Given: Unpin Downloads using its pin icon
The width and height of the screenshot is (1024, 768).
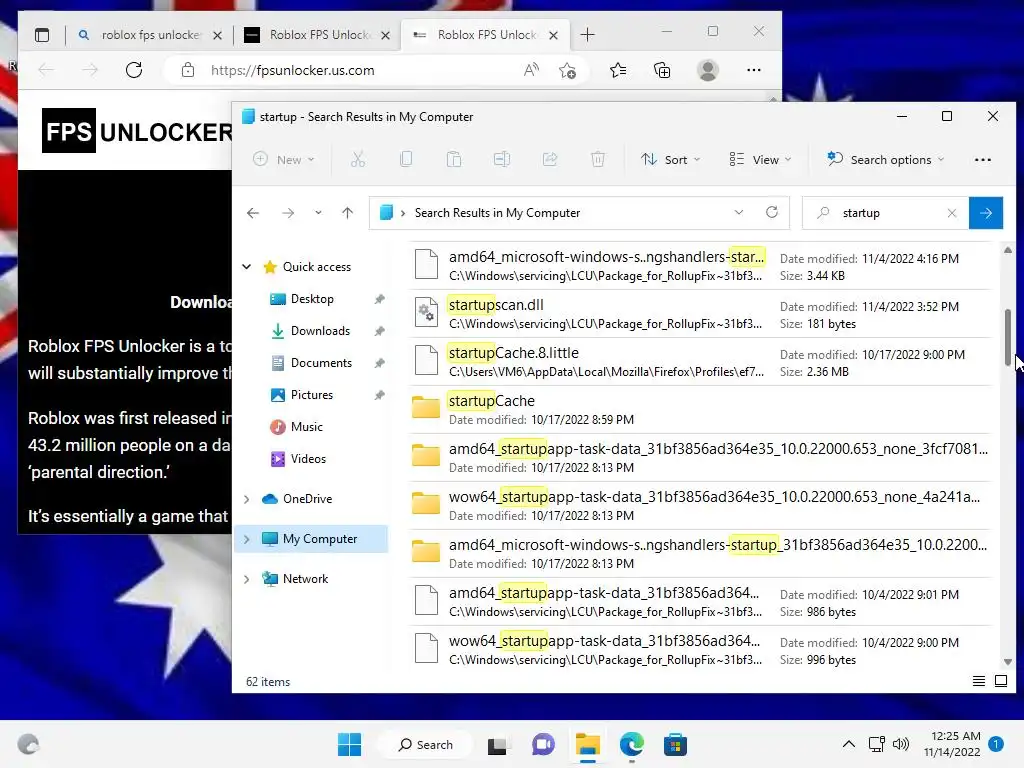Looking at the screenshot, I should point(379,331).
